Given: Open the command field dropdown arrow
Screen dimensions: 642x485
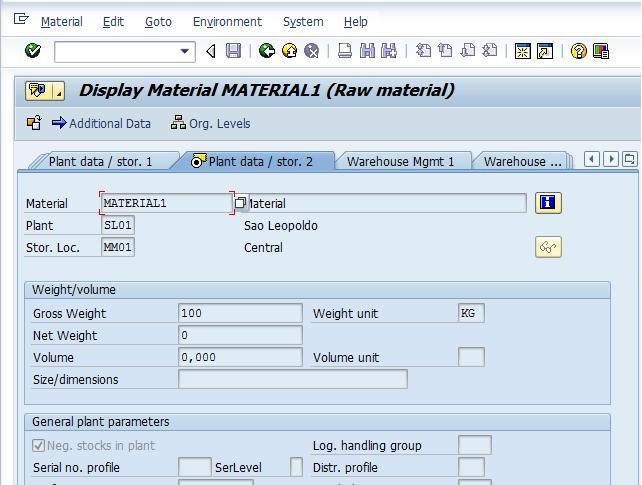Looking at the screenshot, I should point(185,51).
